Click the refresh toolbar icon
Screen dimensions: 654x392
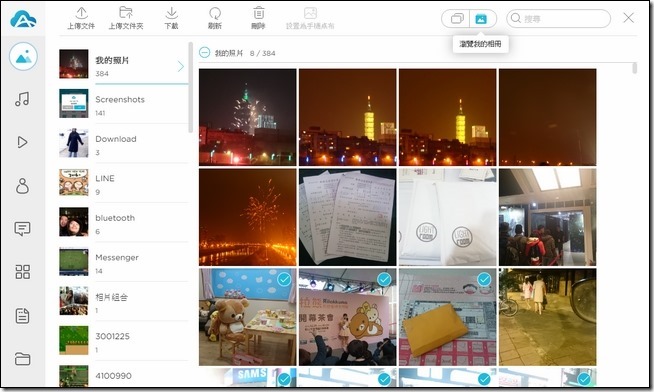pyautogui.click(x=215, y=19)
